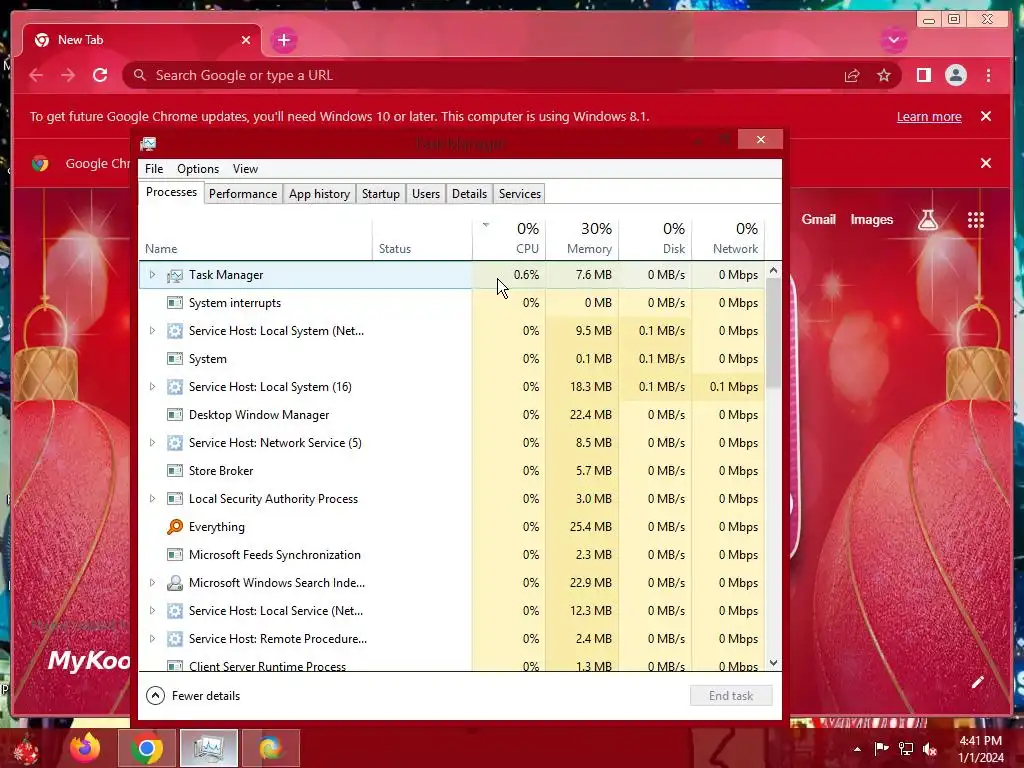Click the Everything process search icon
This screenshot has height=768, width=1024.
click(x=174, y=526)
